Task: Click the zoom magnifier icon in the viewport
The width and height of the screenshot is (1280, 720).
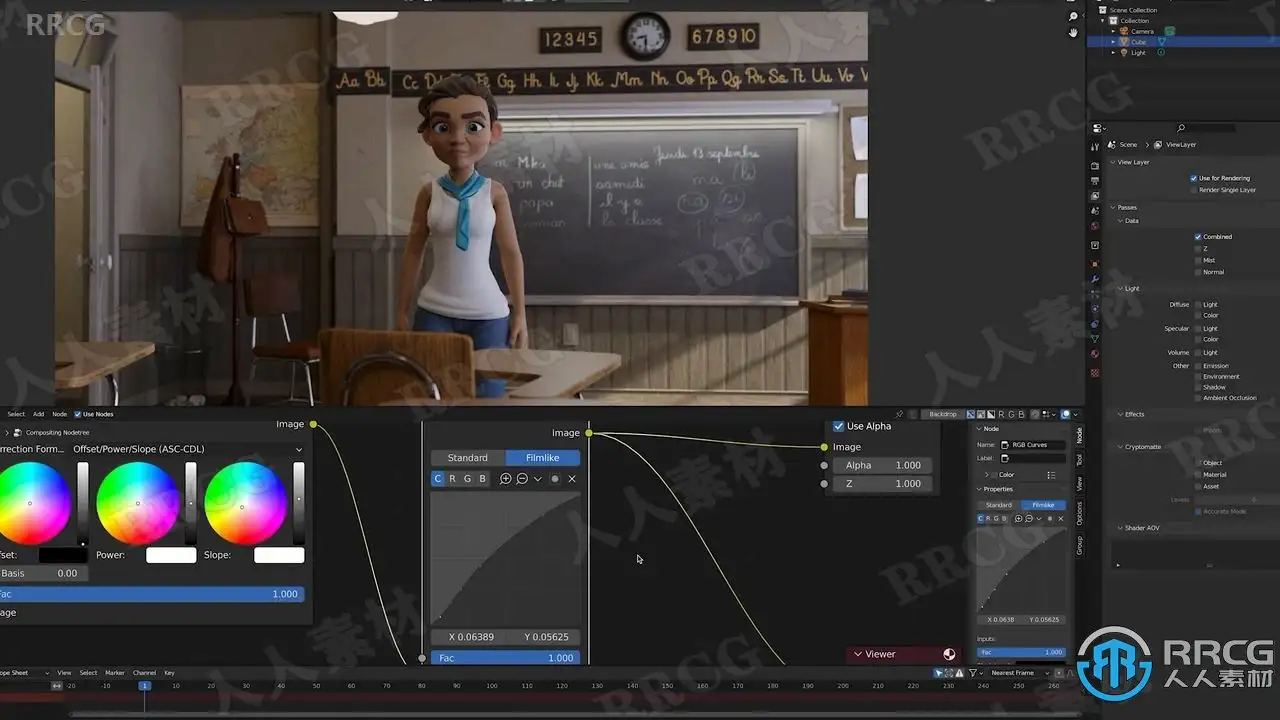Action: coord(1073,17)
